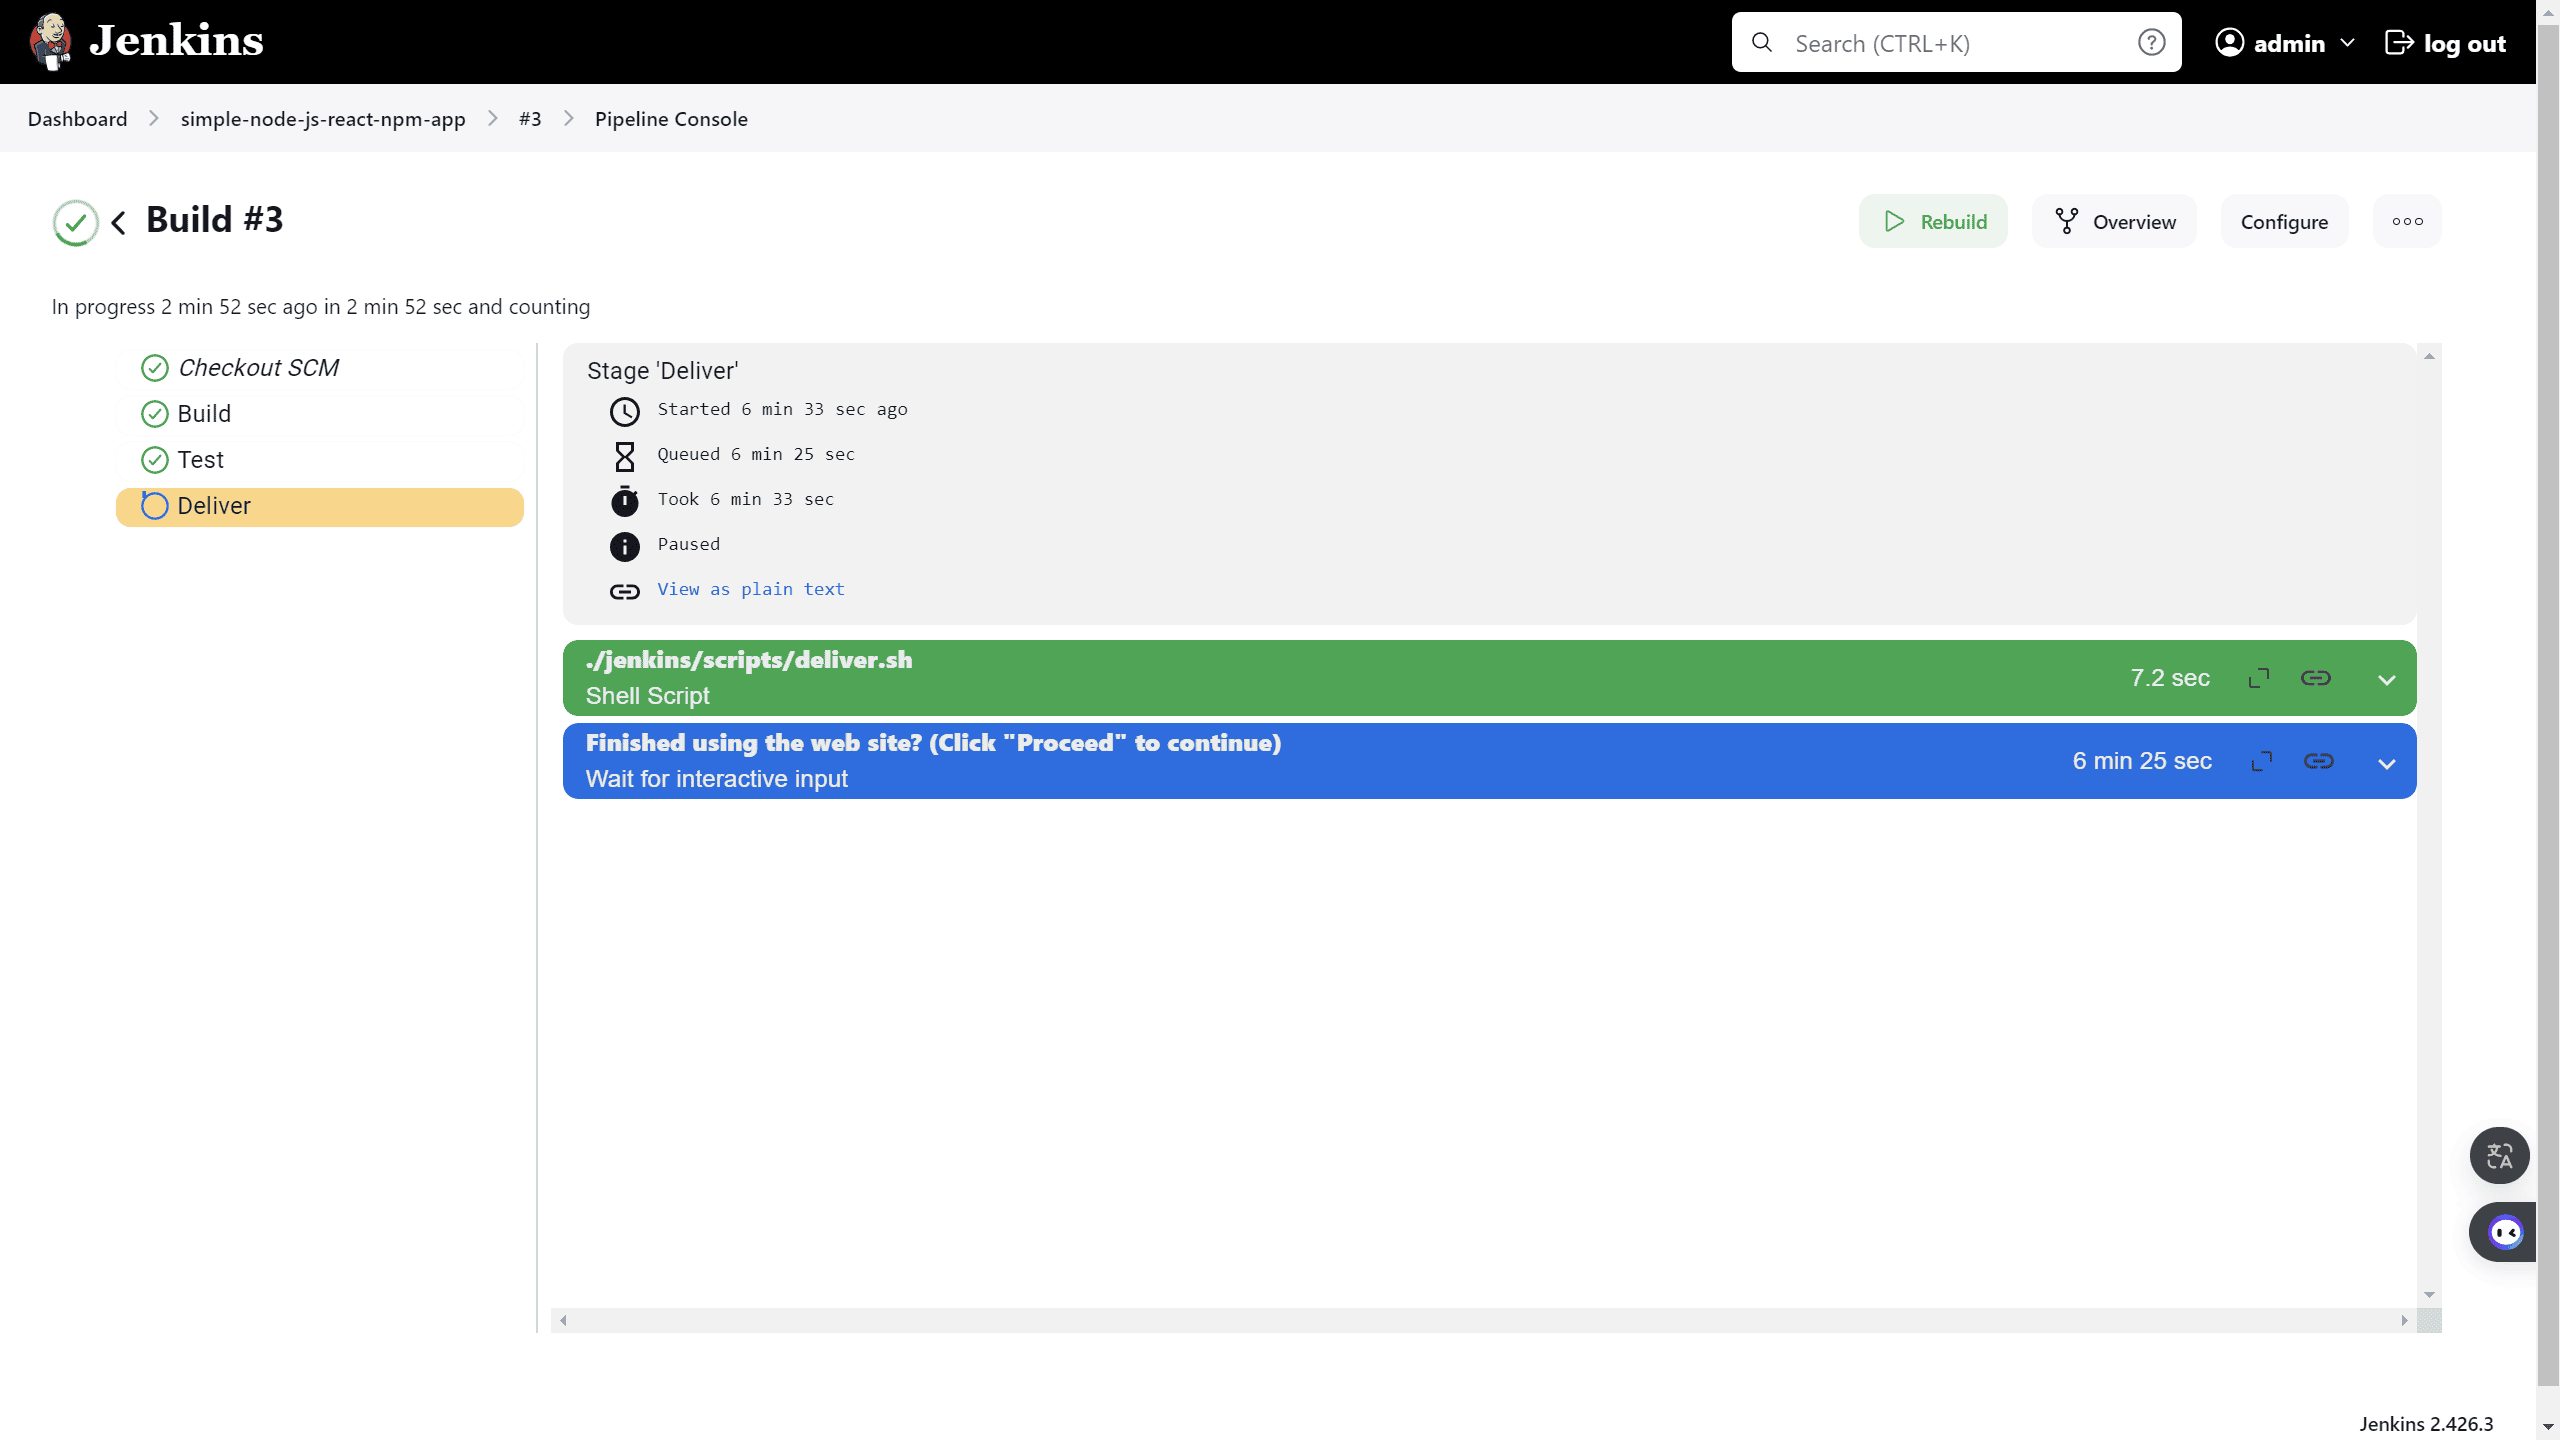Open View as plain text link
2560x1440 pixels.
(x=751, y=589)
